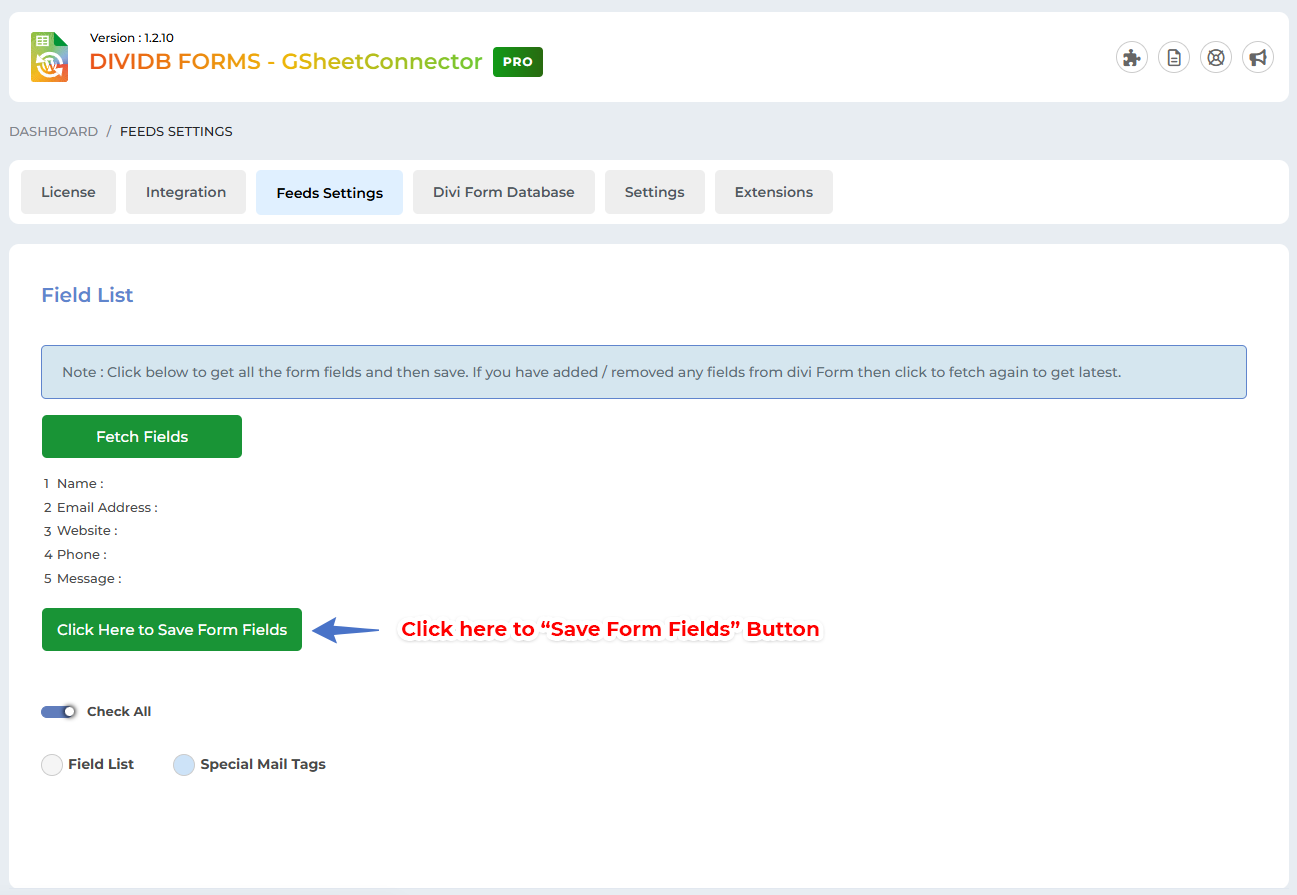Click the Field List section heading
Screen dimensions: 1297x895
[87, 295]
